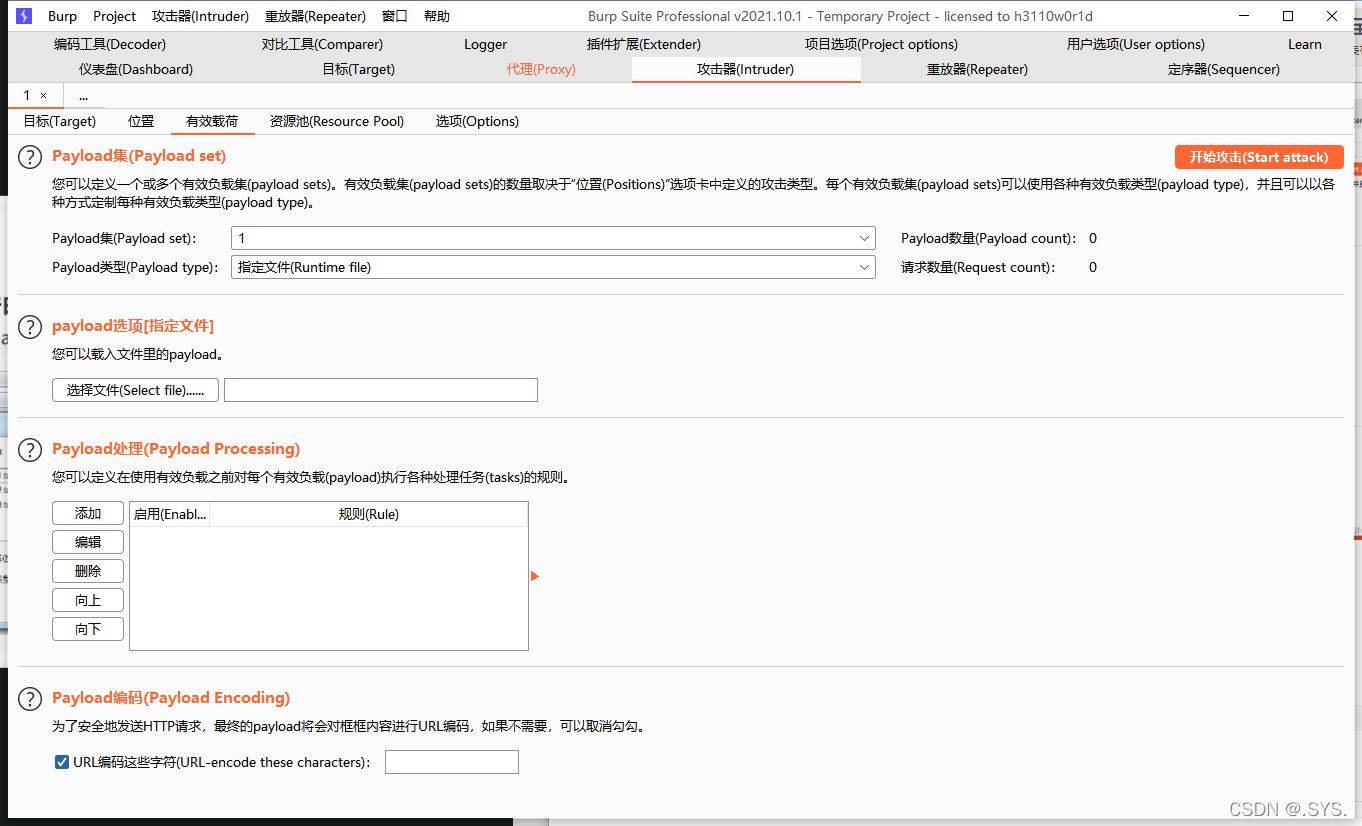The width and height of the screenshot is (1362, 826).
Task: Switch to 对比工具(Comparer) tab
Action: (x=322, y=44)
